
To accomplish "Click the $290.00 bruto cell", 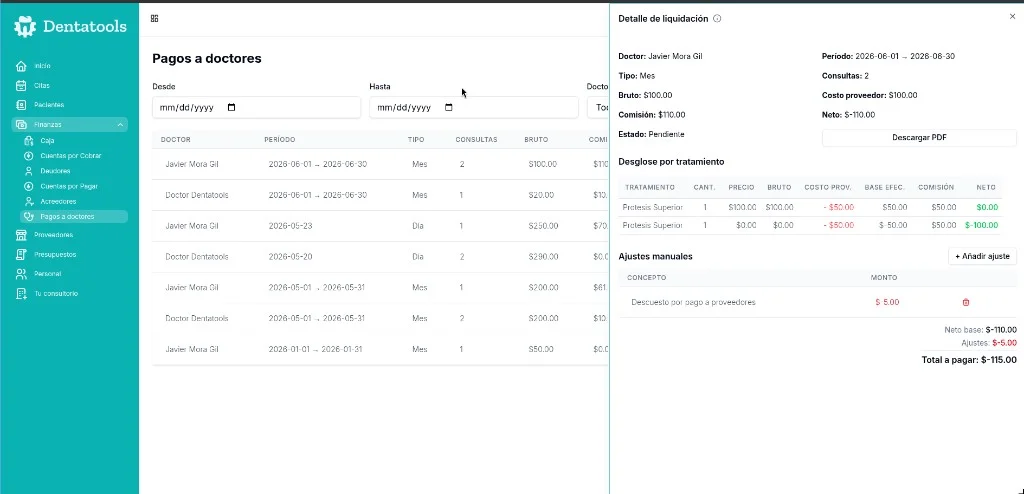I will tap(543, 257).
